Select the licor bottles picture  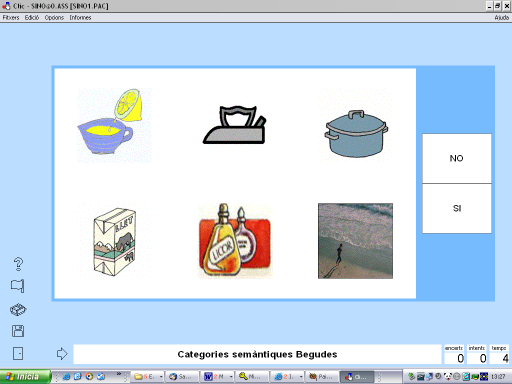click(235, 241)
